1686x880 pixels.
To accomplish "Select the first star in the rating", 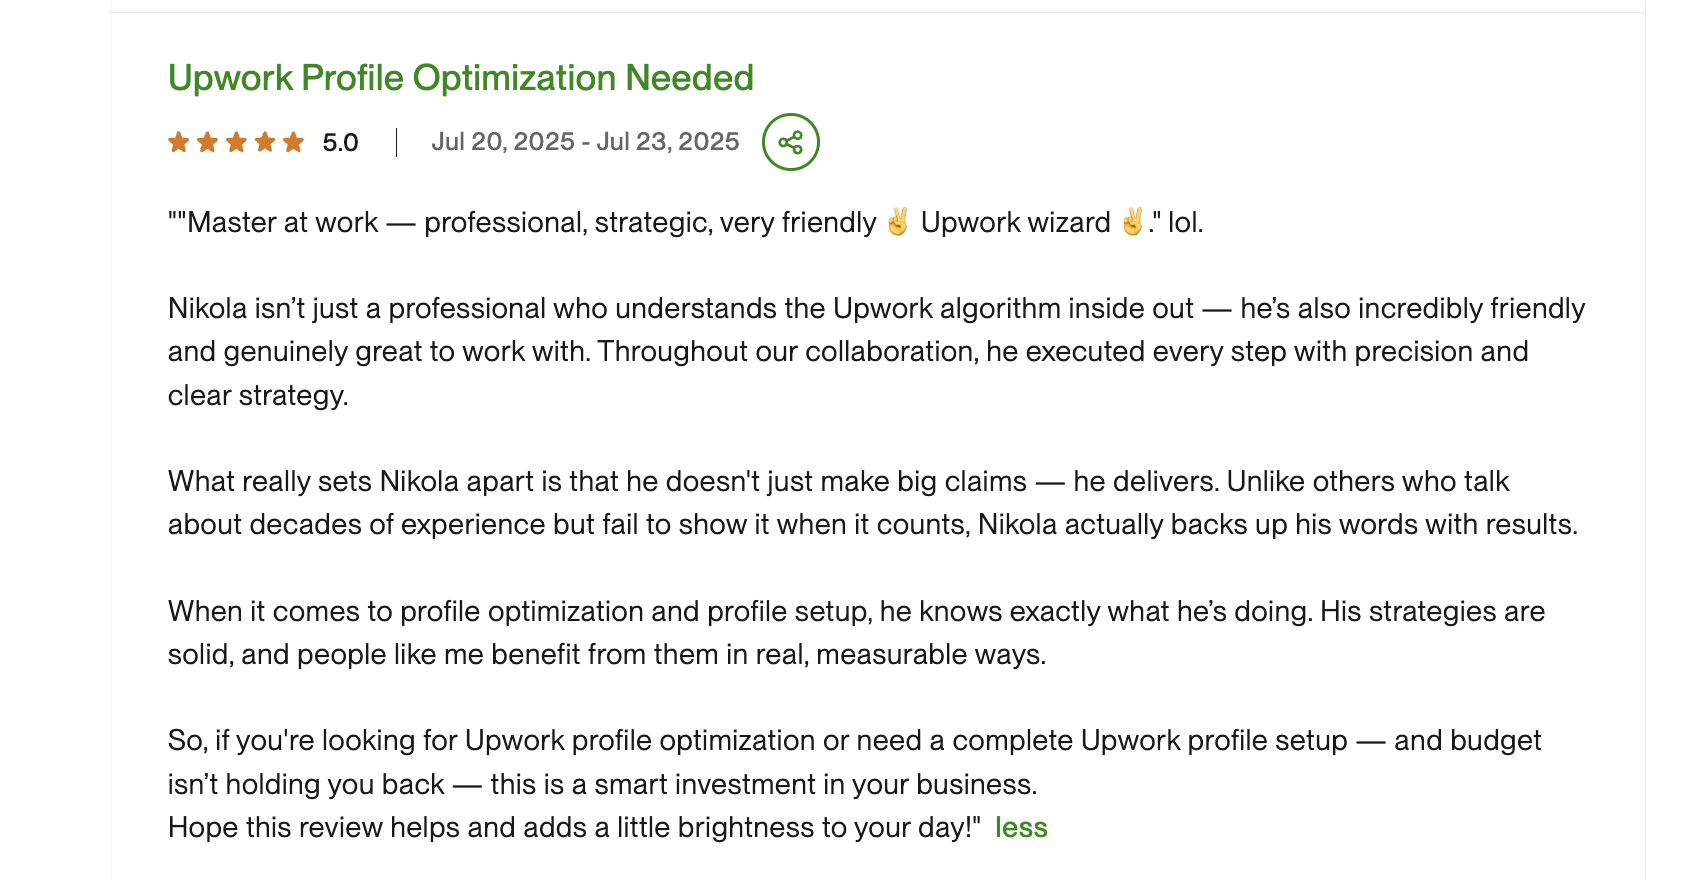I will [179, 142].
